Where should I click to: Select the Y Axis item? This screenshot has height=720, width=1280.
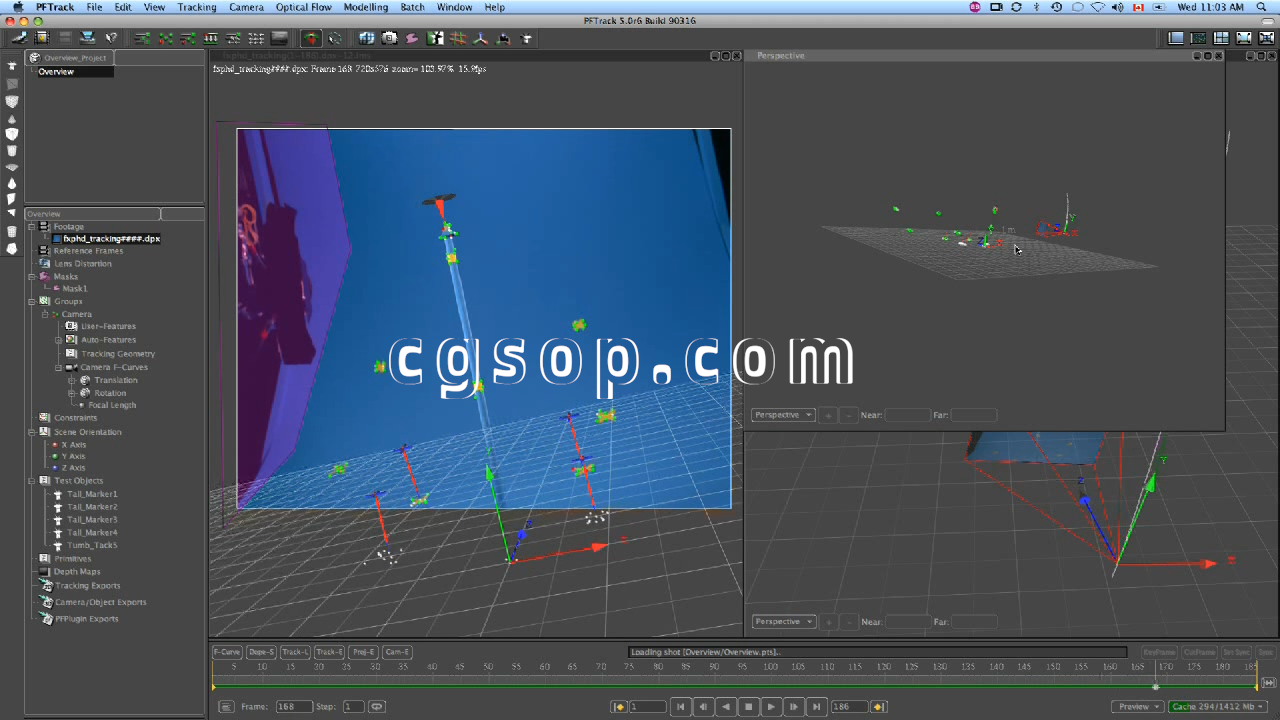[73, 456]
